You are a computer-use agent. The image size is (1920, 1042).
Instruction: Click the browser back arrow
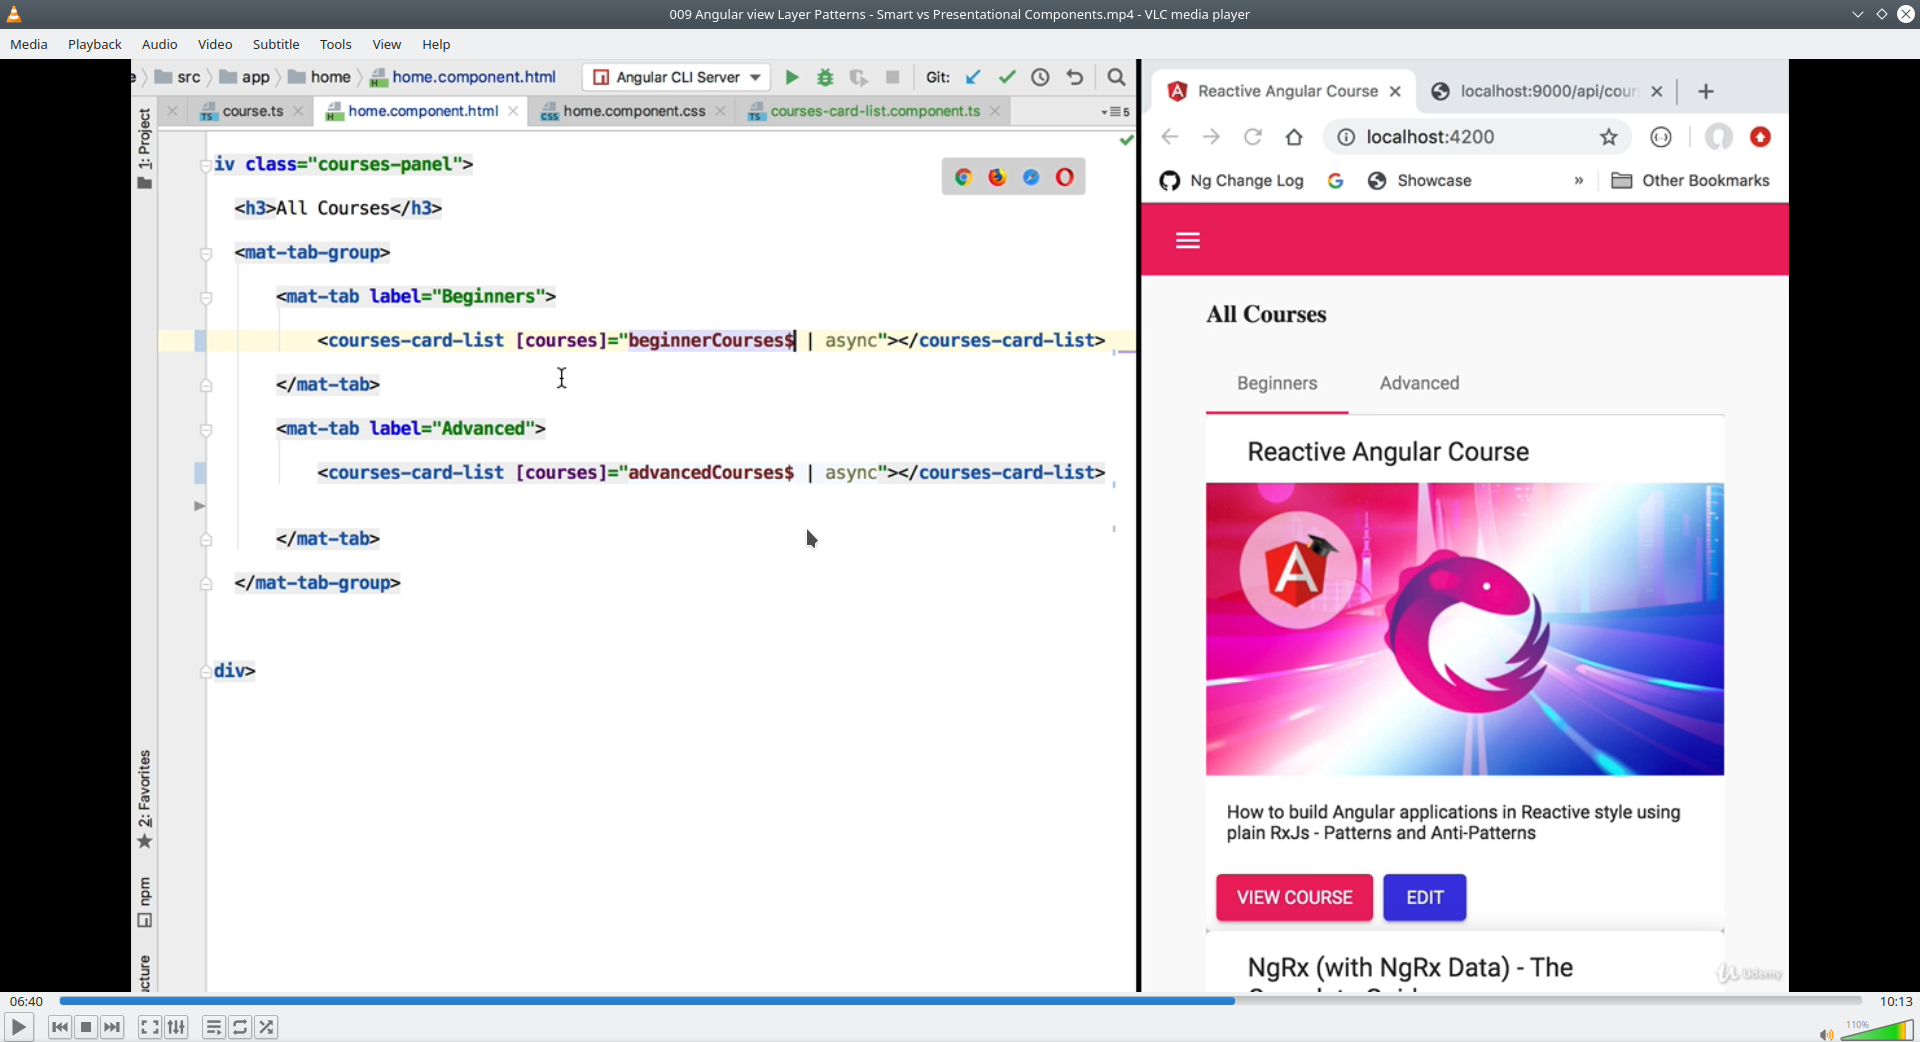coord(1170,137)
